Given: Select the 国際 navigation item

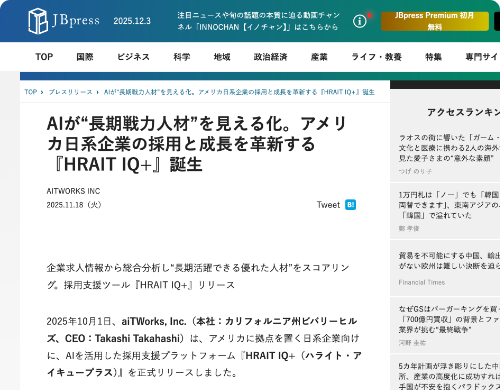Looking at the screenshot, I should coord(85,57).
